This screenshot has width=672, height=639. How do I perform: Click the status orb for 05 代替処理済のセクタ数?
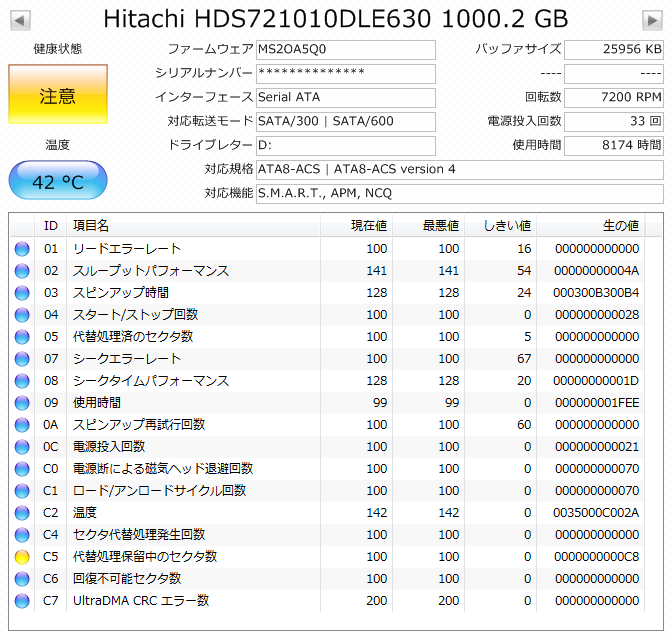[22, 337]
